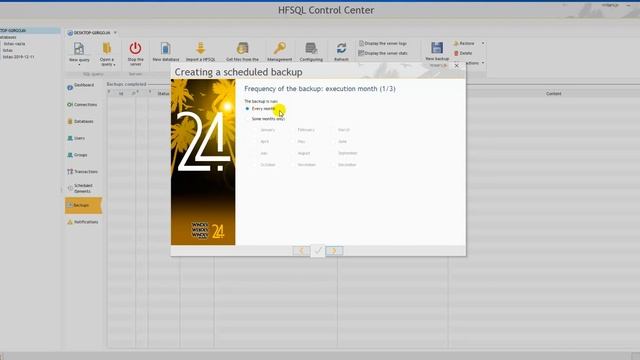Viewport: 640px width, 360px height.
Task: Check the January month checkbox
Action: tap(256, 130)
